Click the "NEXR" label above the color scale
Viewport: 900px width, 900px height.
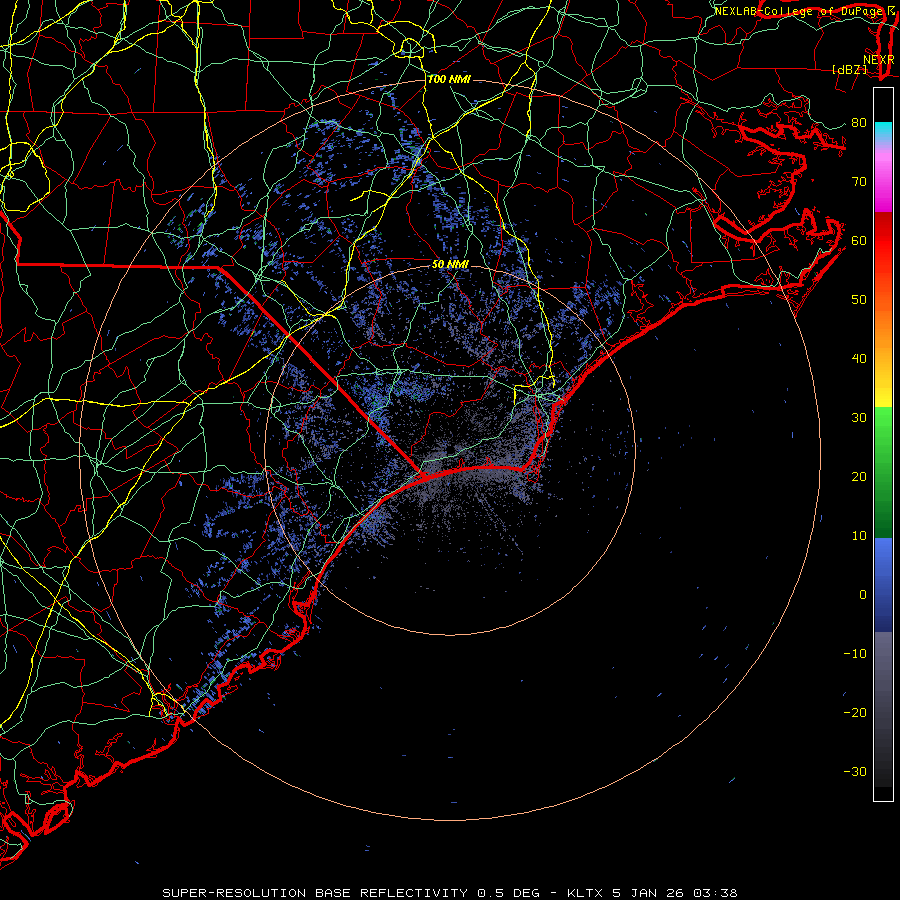pos(878,60)
